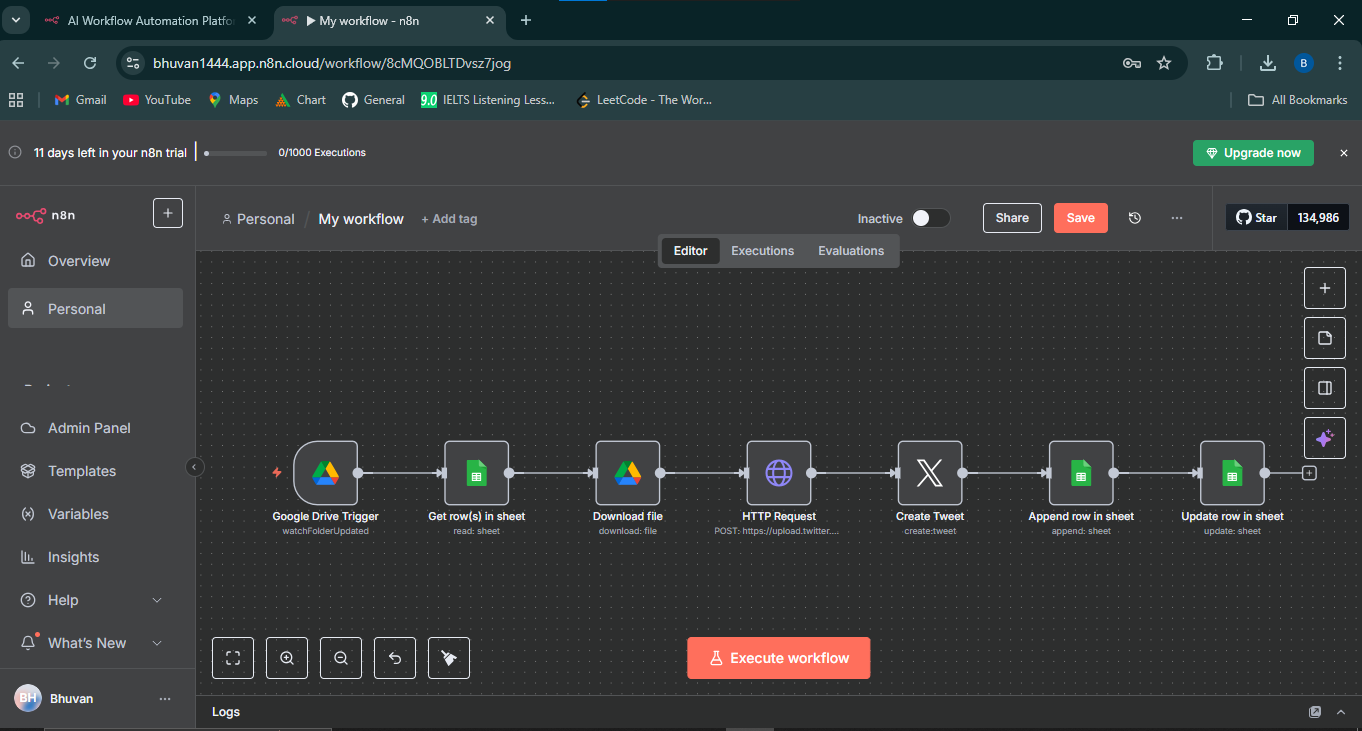Open the node creation panel with the plus icon
Screen dimensions: 1362x731
click(1324, 288)
